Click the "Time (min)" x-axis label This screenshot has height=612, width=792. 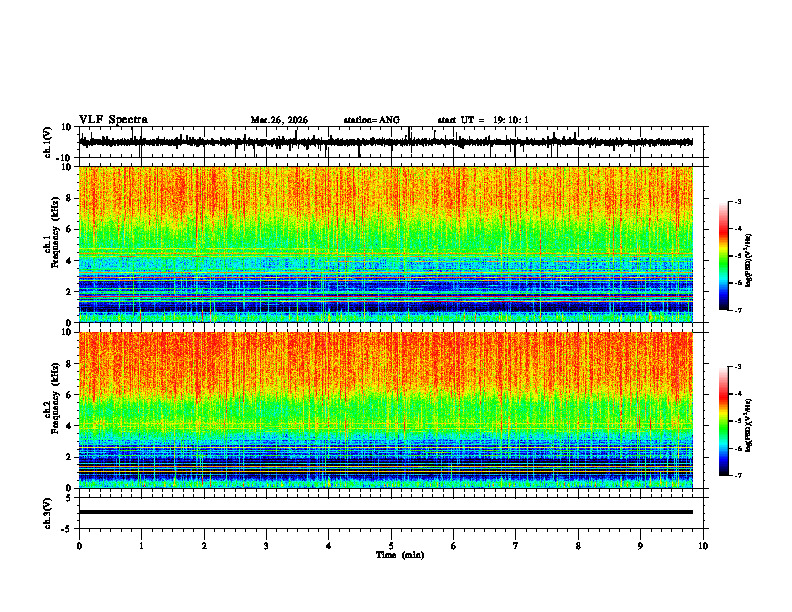[400, 555]
